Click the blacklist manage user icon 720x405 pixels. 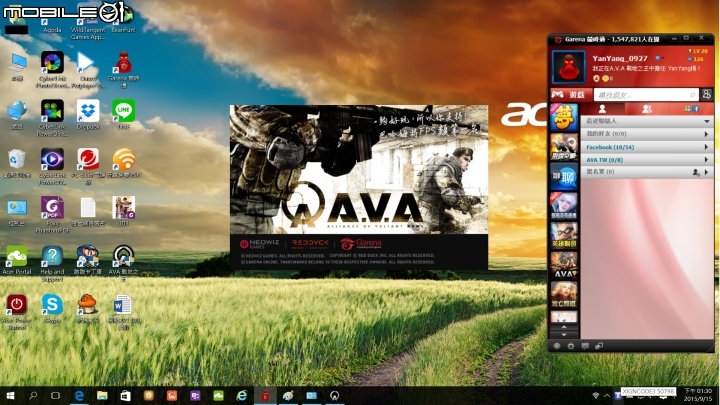click(696, 172)
